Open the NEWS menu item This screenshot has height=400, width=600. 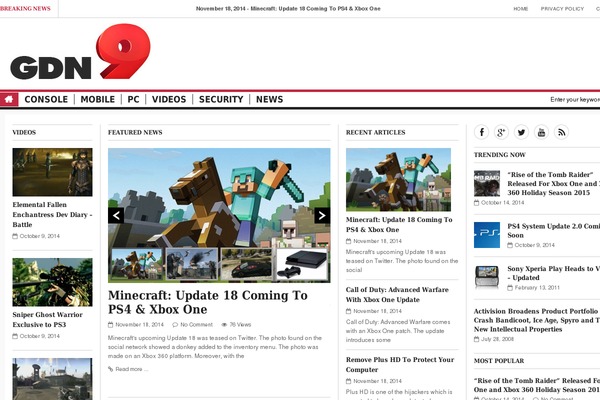(x=269, y=100)
